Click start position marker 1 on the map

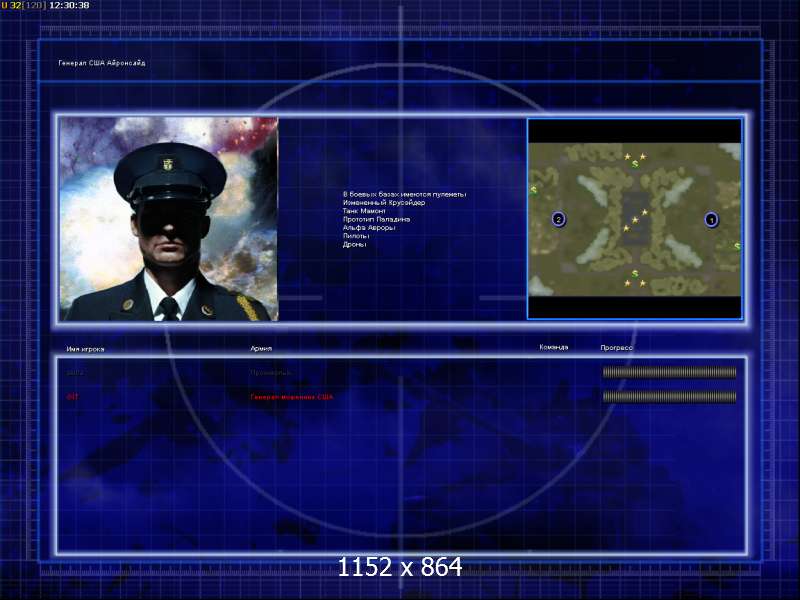(711, 220)
